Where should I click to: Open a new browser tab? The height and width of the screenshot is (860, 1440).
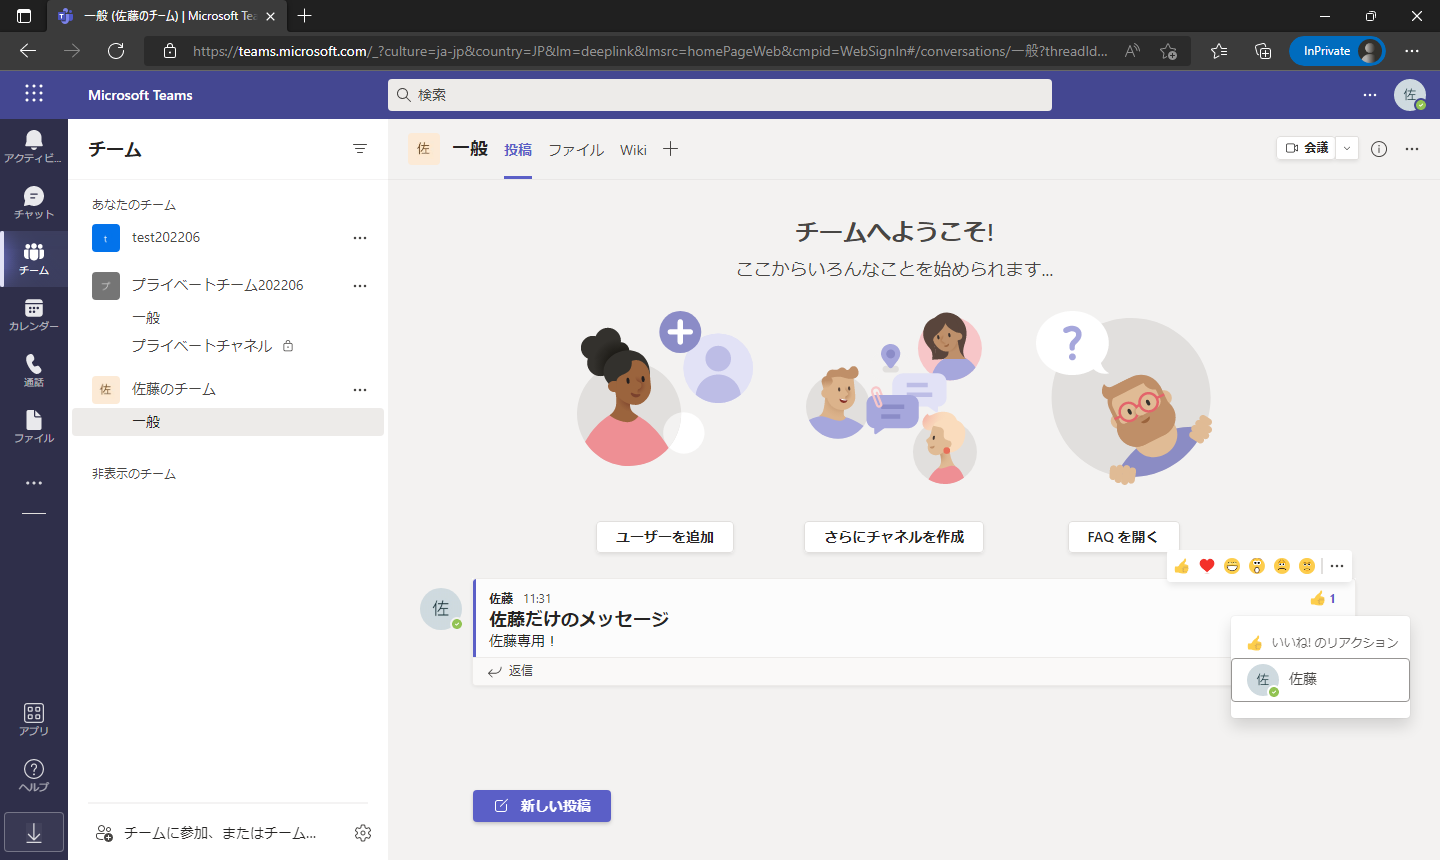[305, 16]
